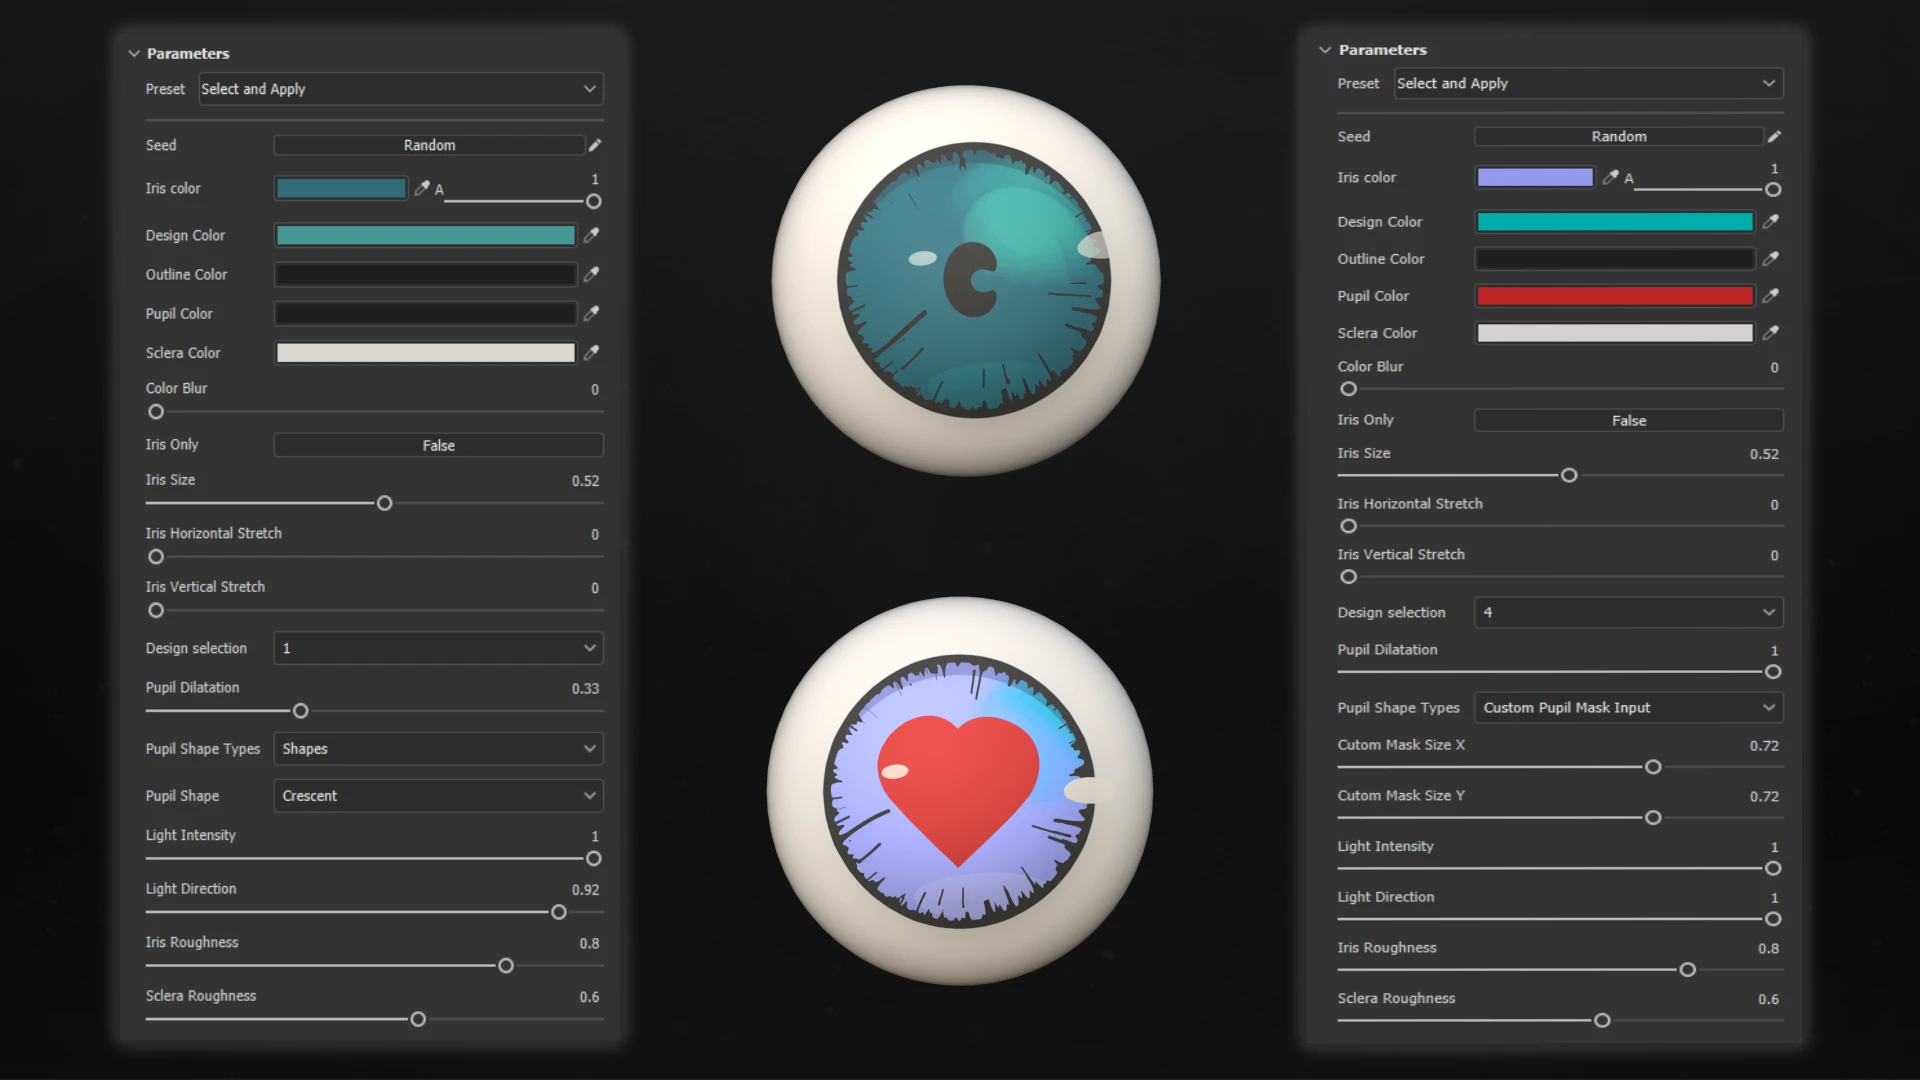Click right Pupil Dilatation slider handle
The width and height of the screenshot is (1920, 1080).
(x=1773, y=672)
